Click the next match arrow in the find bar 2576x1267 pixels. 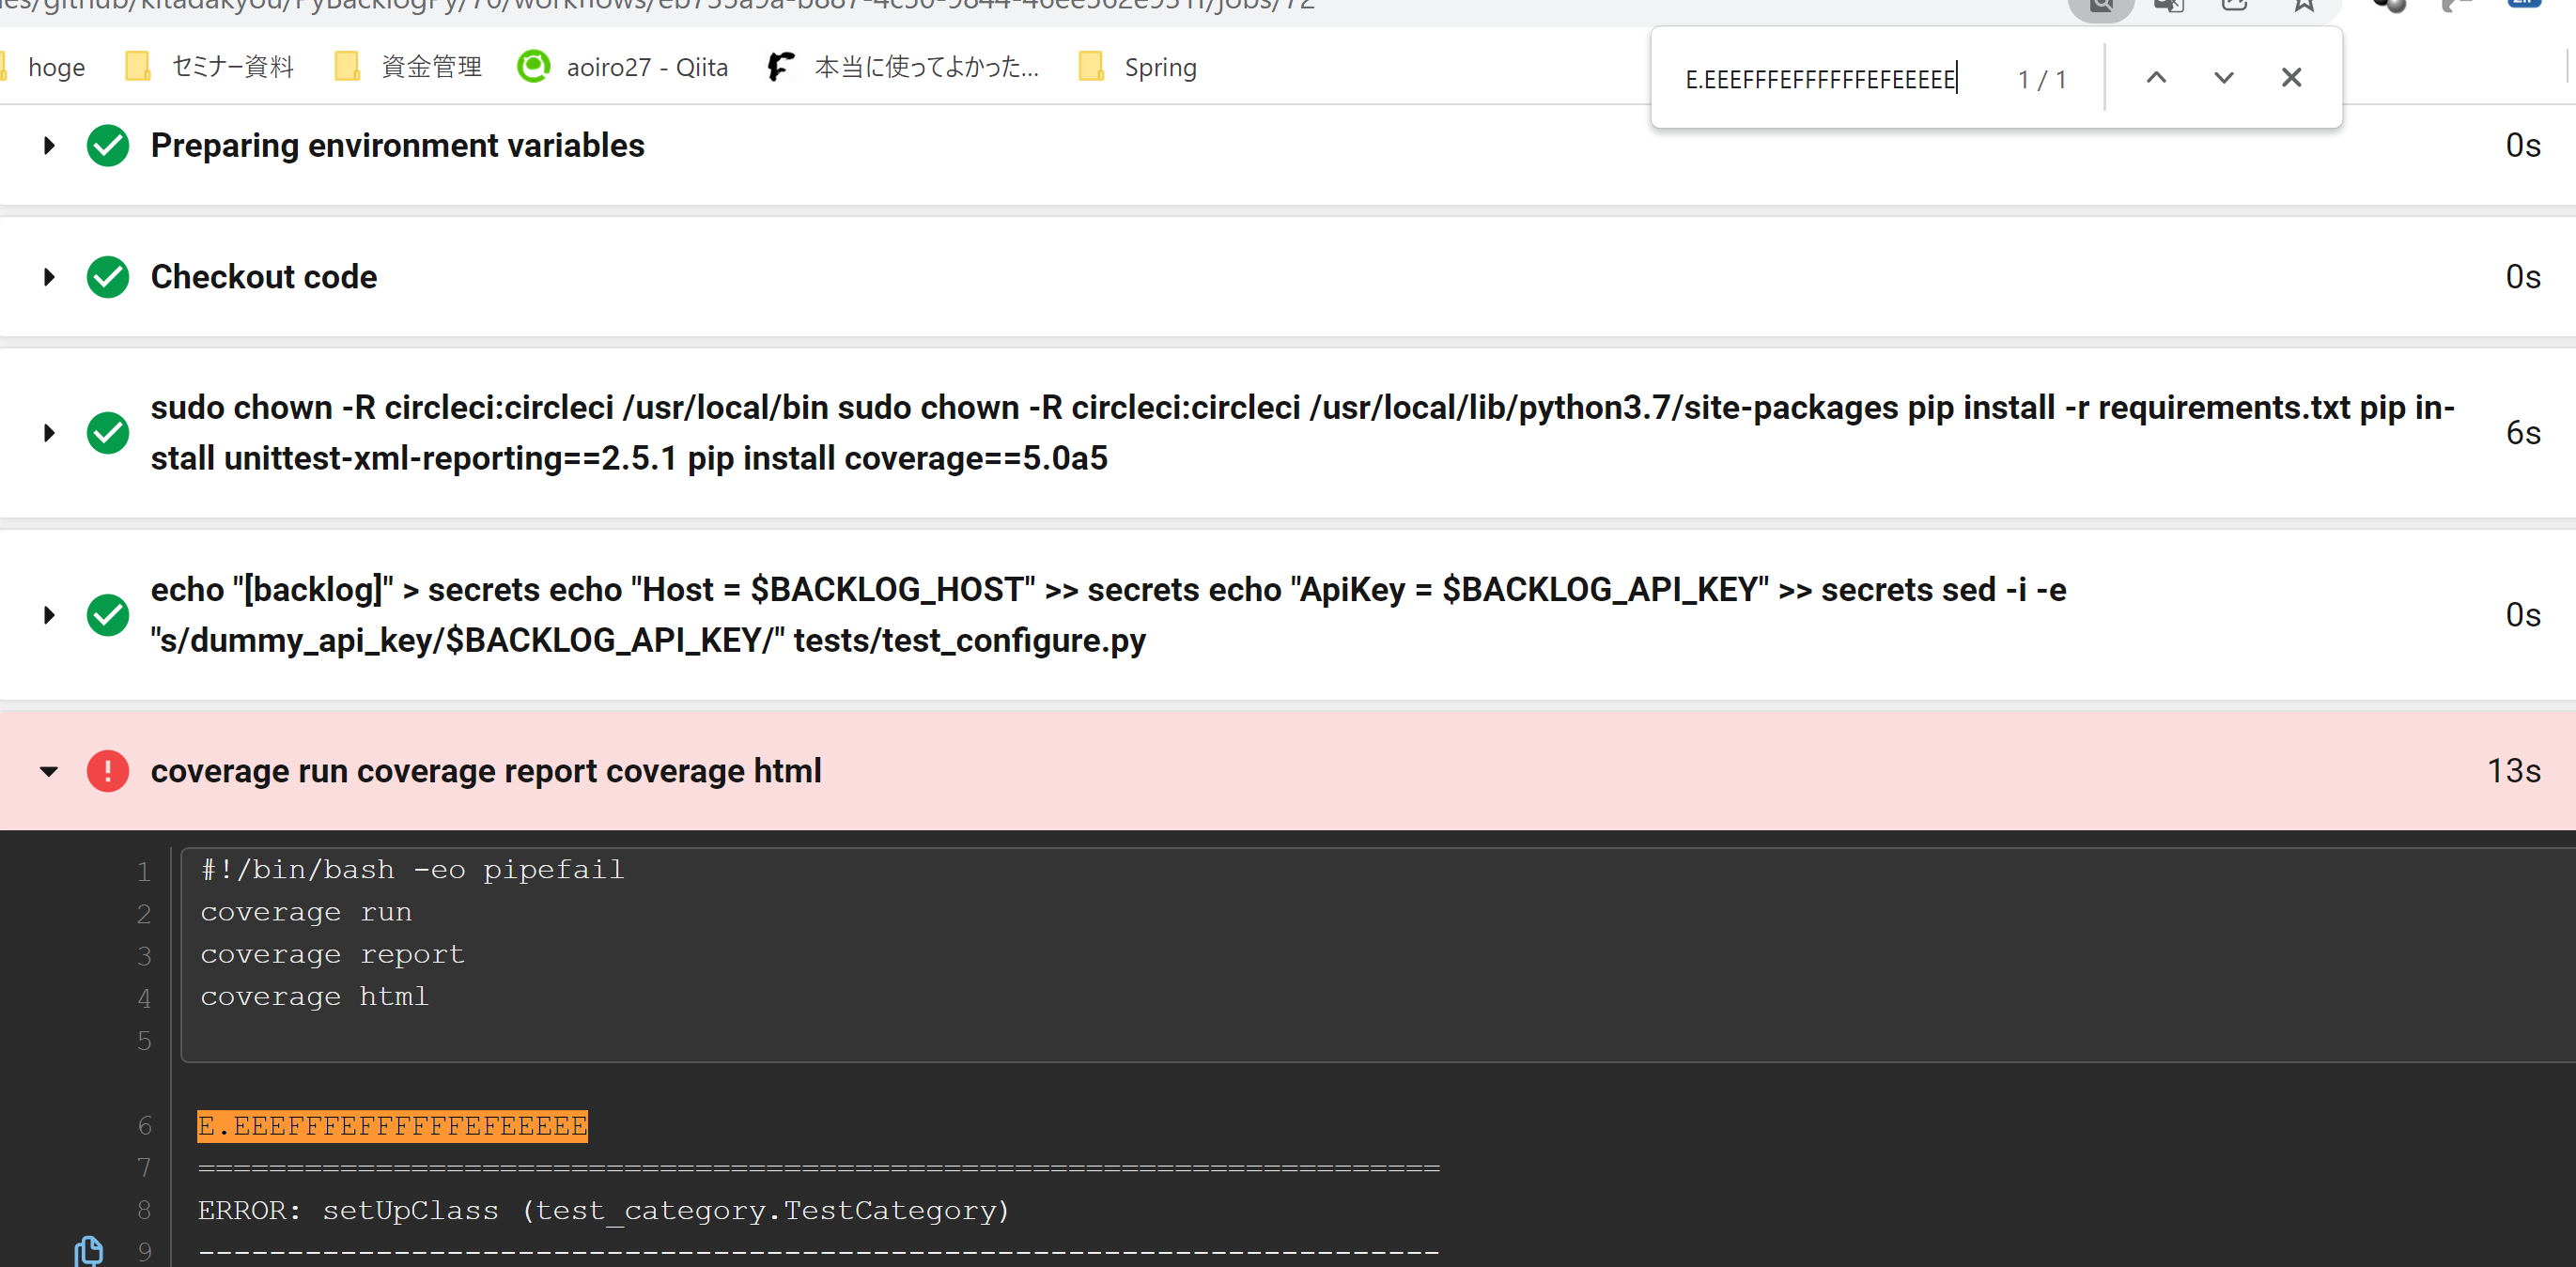point(2223,77)
